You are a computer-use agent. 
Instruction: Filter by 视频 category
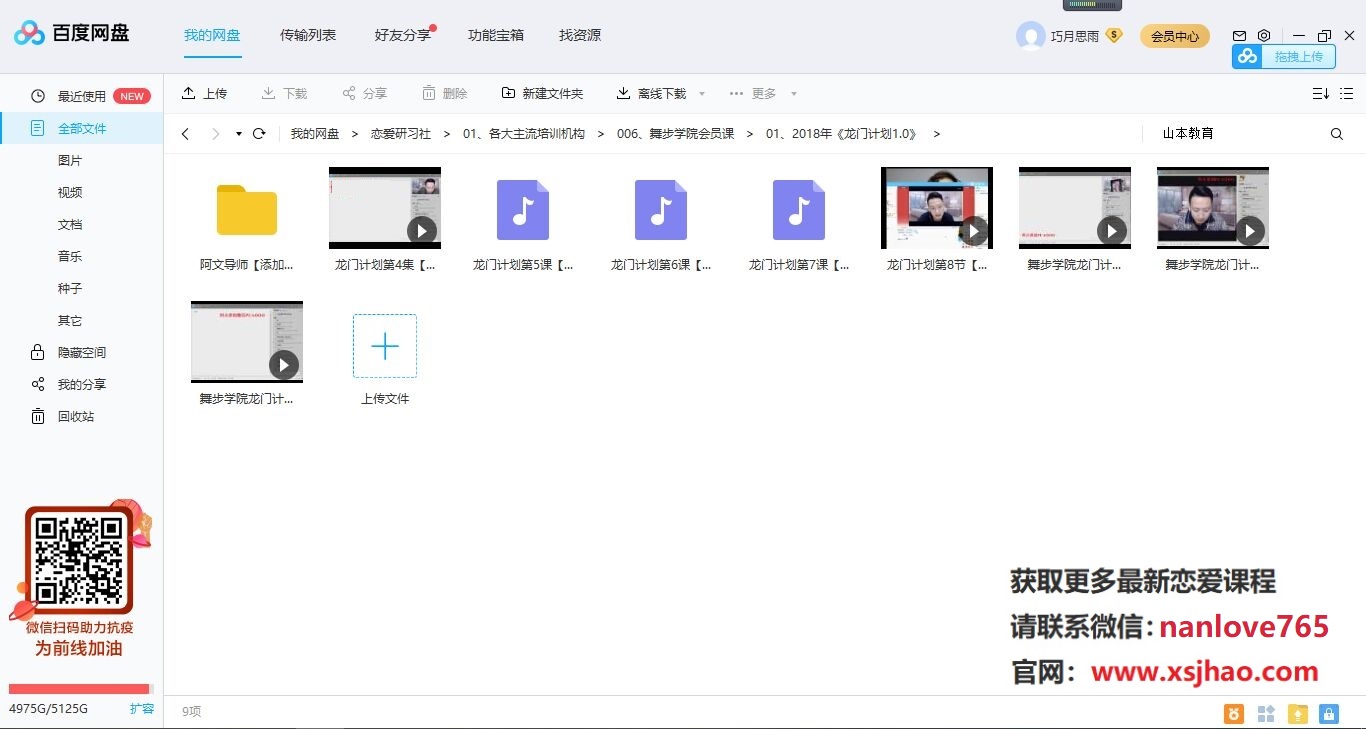(70, 192)
